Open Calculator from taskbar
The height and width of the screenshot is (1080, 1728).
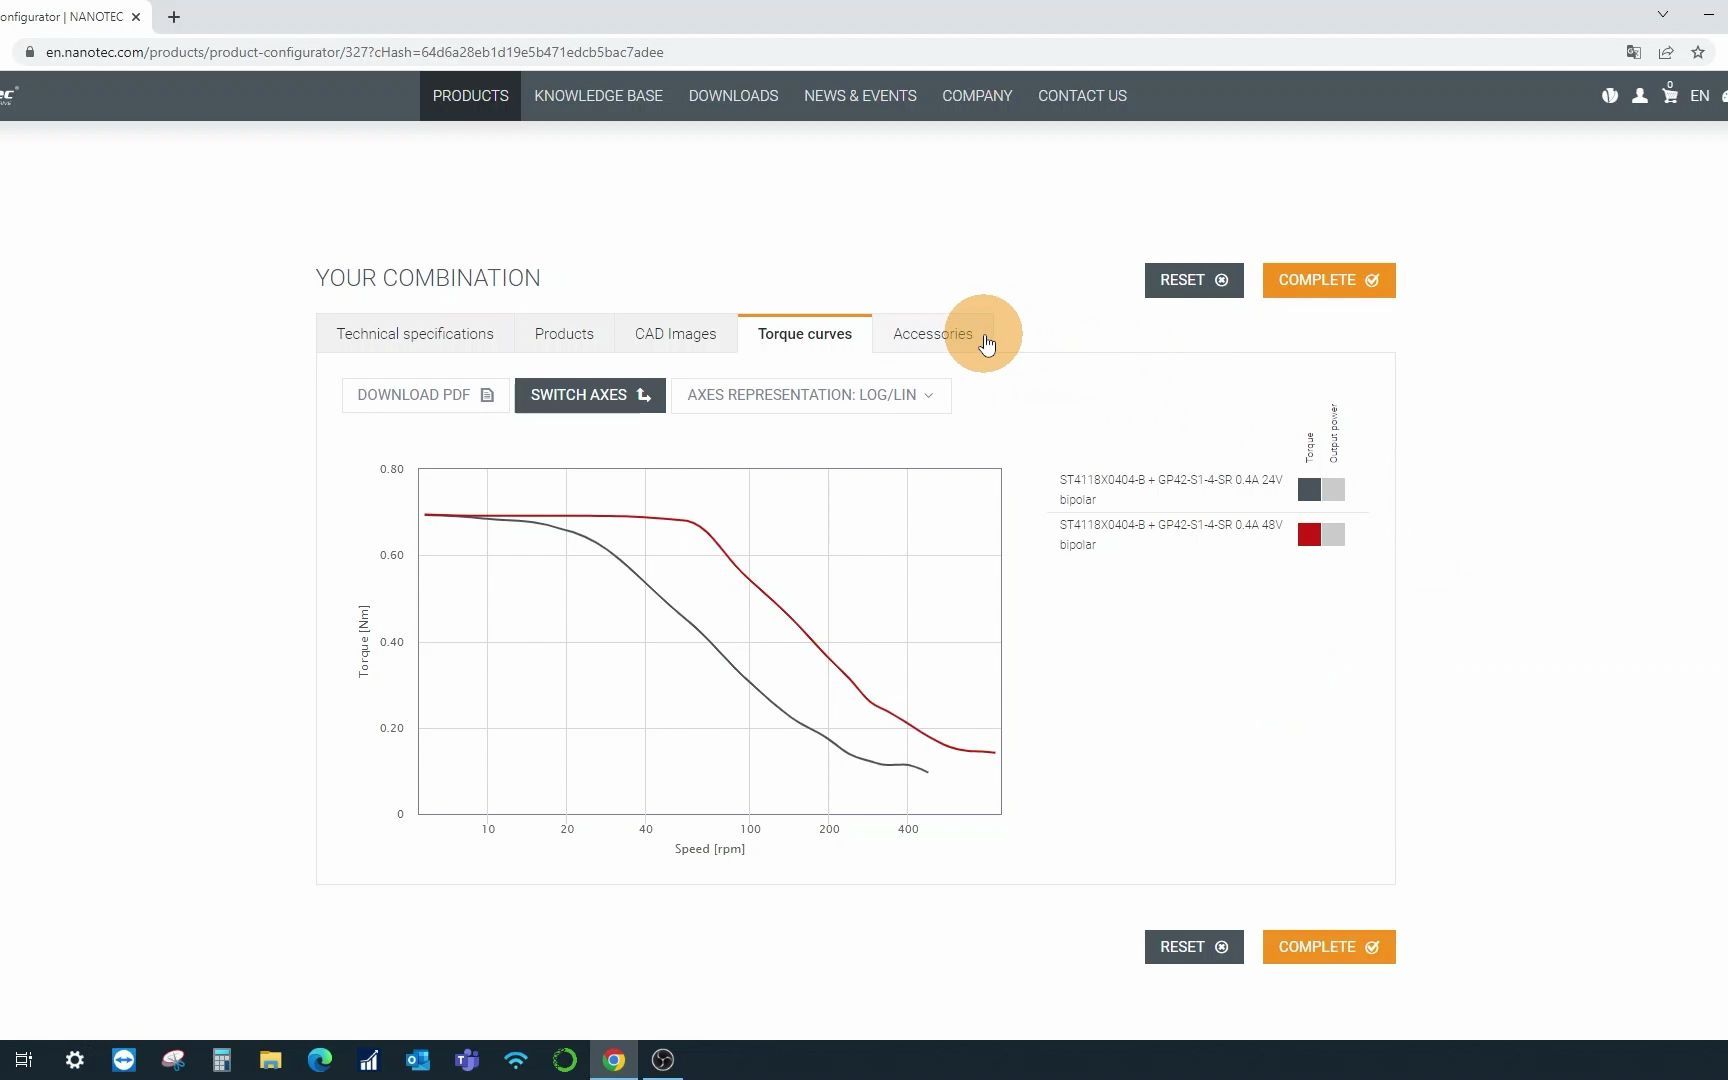[222, 1060]
